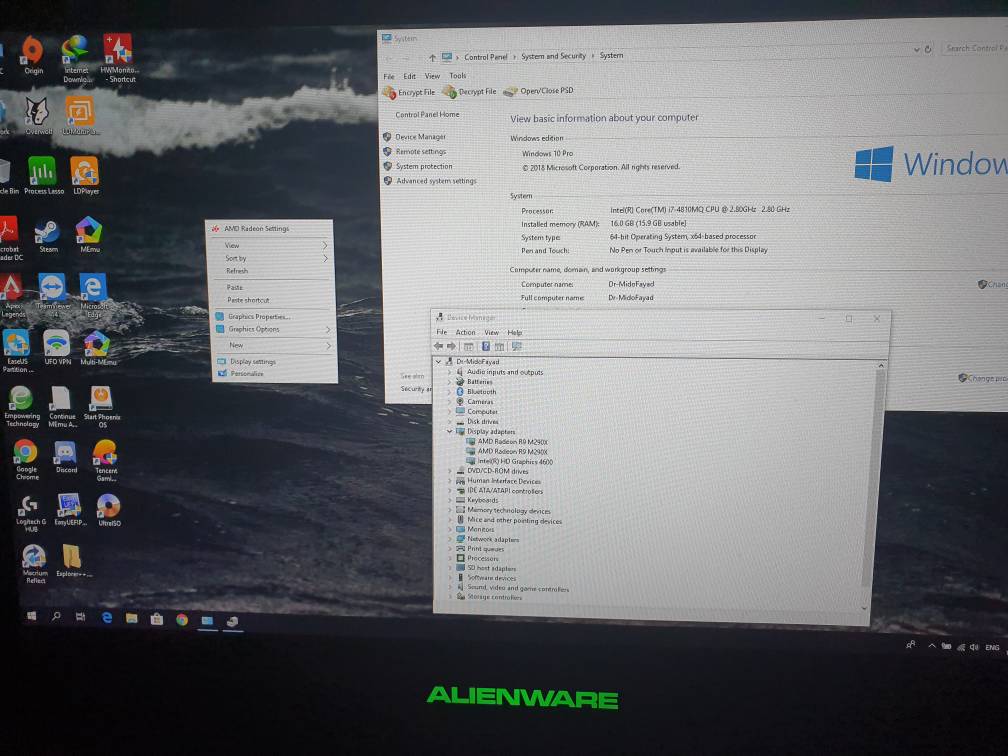Open Tools menu in System window

(458, 76)
